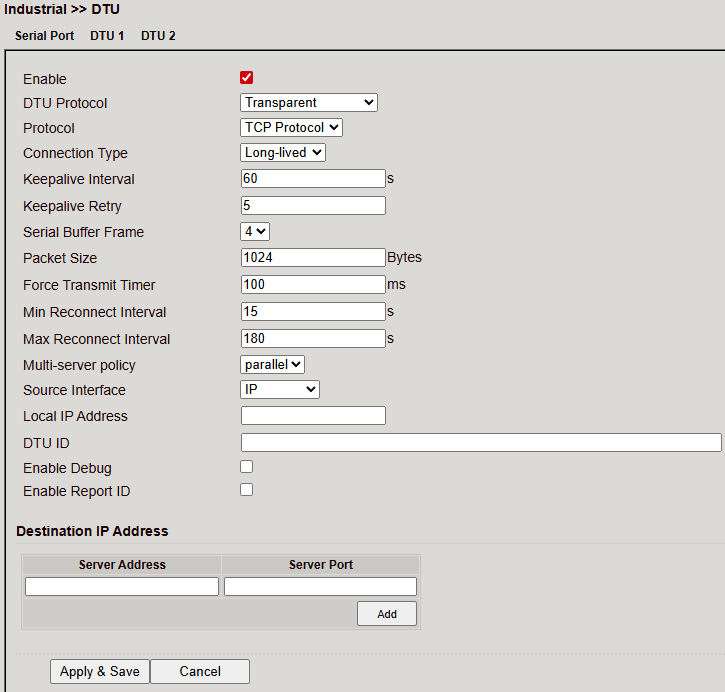Go to the DTU 2 tab
725x692 pixels.
(158, 35)
